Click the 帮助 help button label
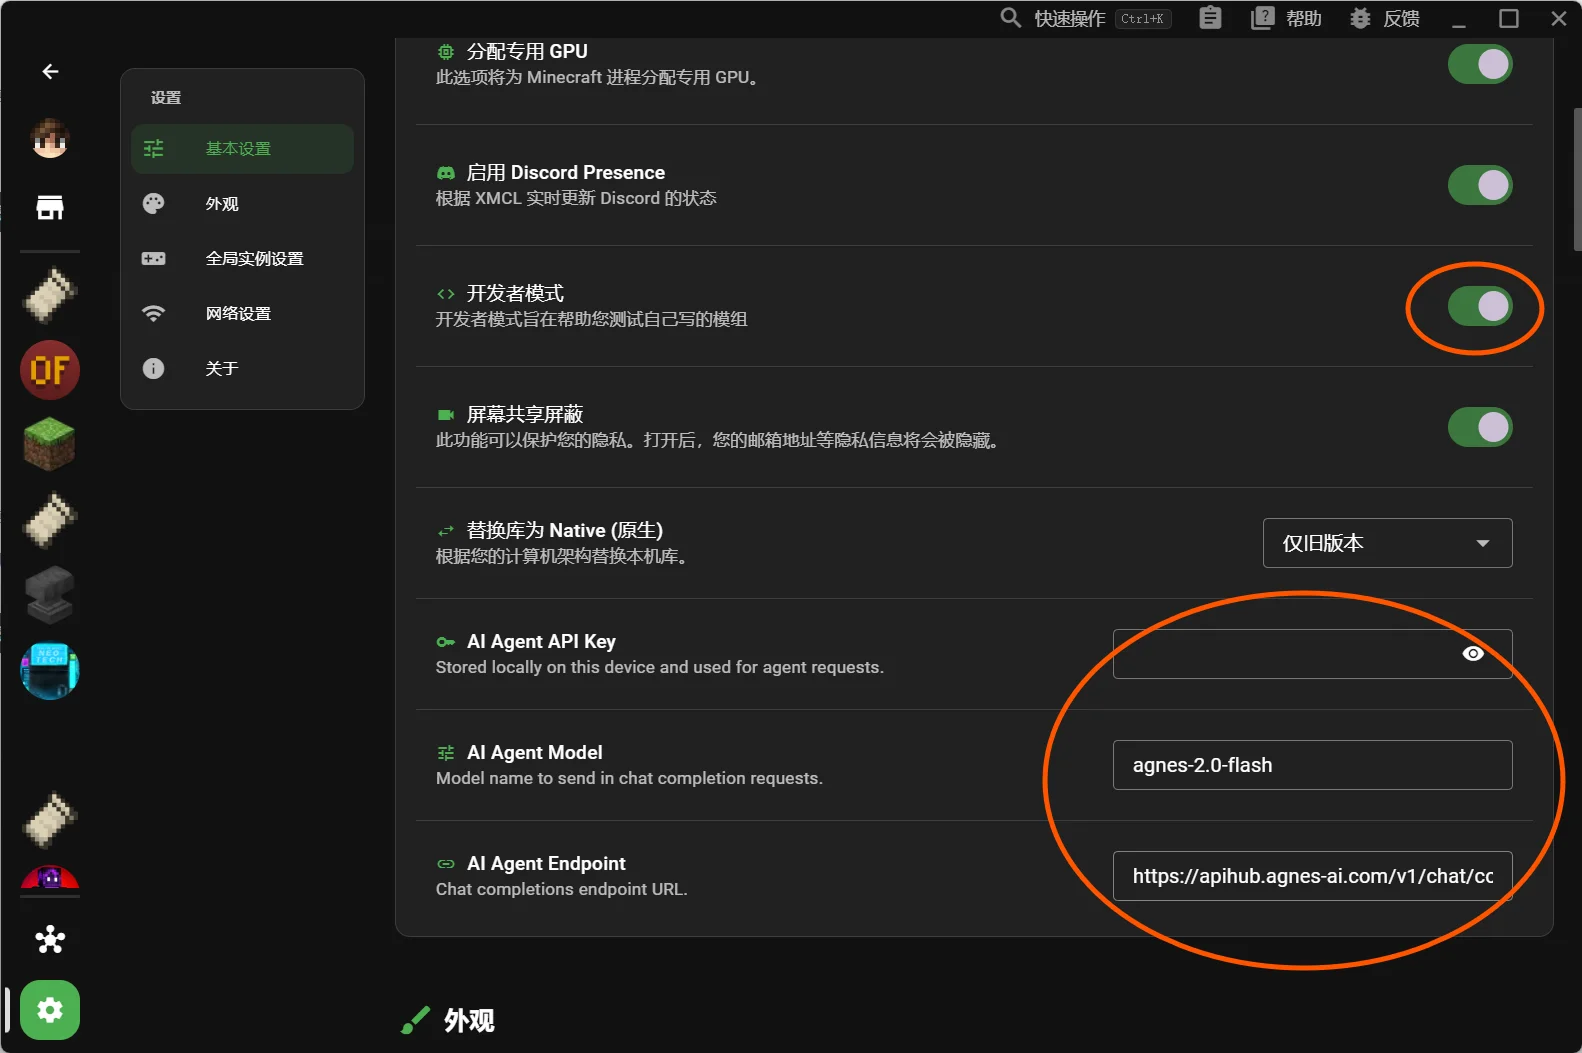This screenshot has height=1053, width=1582. click(1303, 18)
